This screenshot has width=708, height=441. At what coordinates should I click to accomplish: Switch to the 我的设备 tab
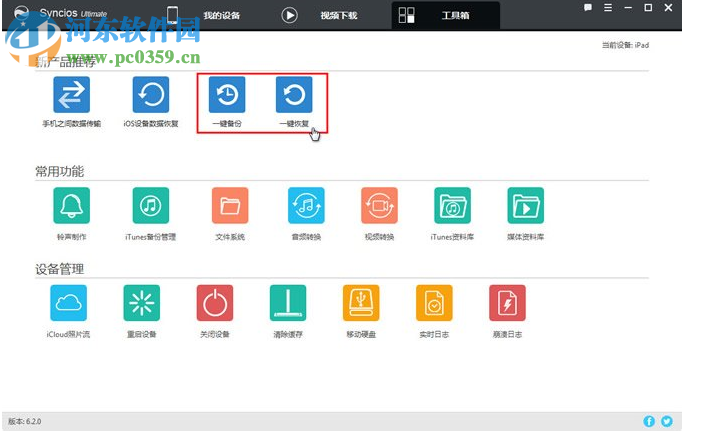click(x=204, y=15)
